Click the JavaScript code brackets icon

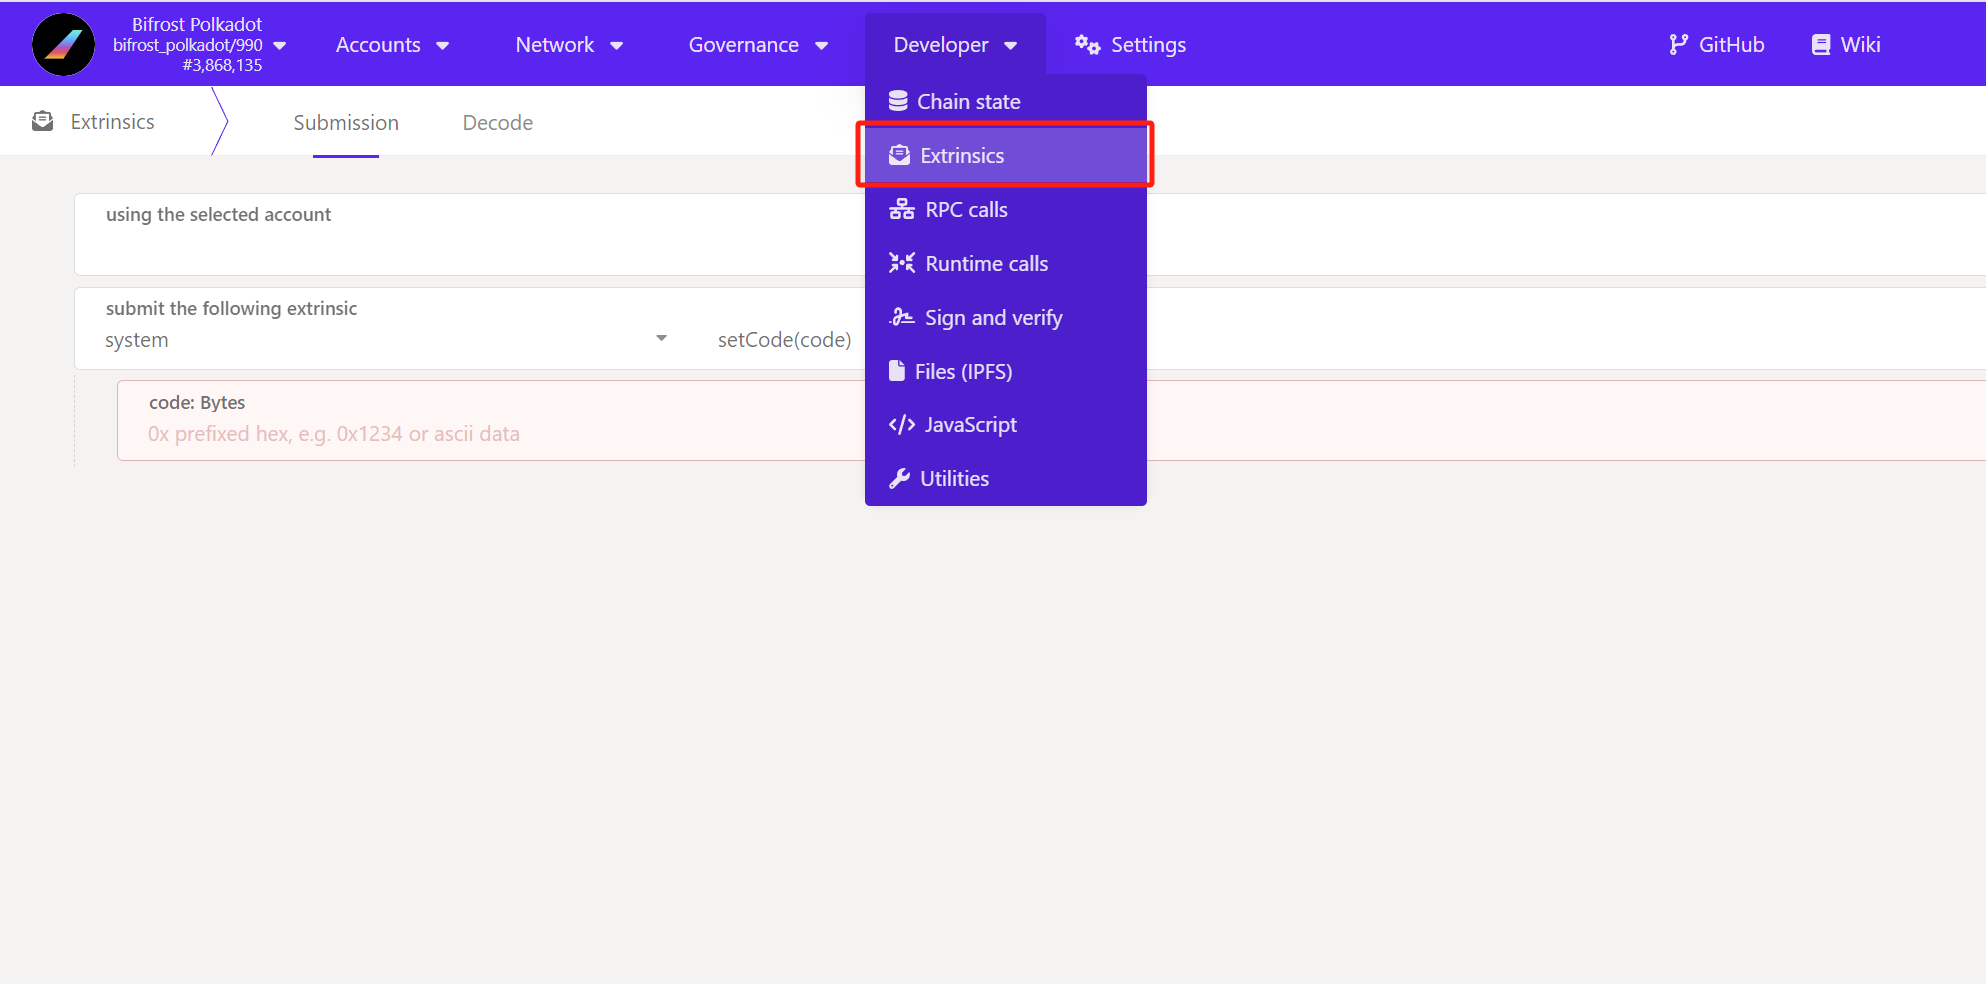pos(901,425)
